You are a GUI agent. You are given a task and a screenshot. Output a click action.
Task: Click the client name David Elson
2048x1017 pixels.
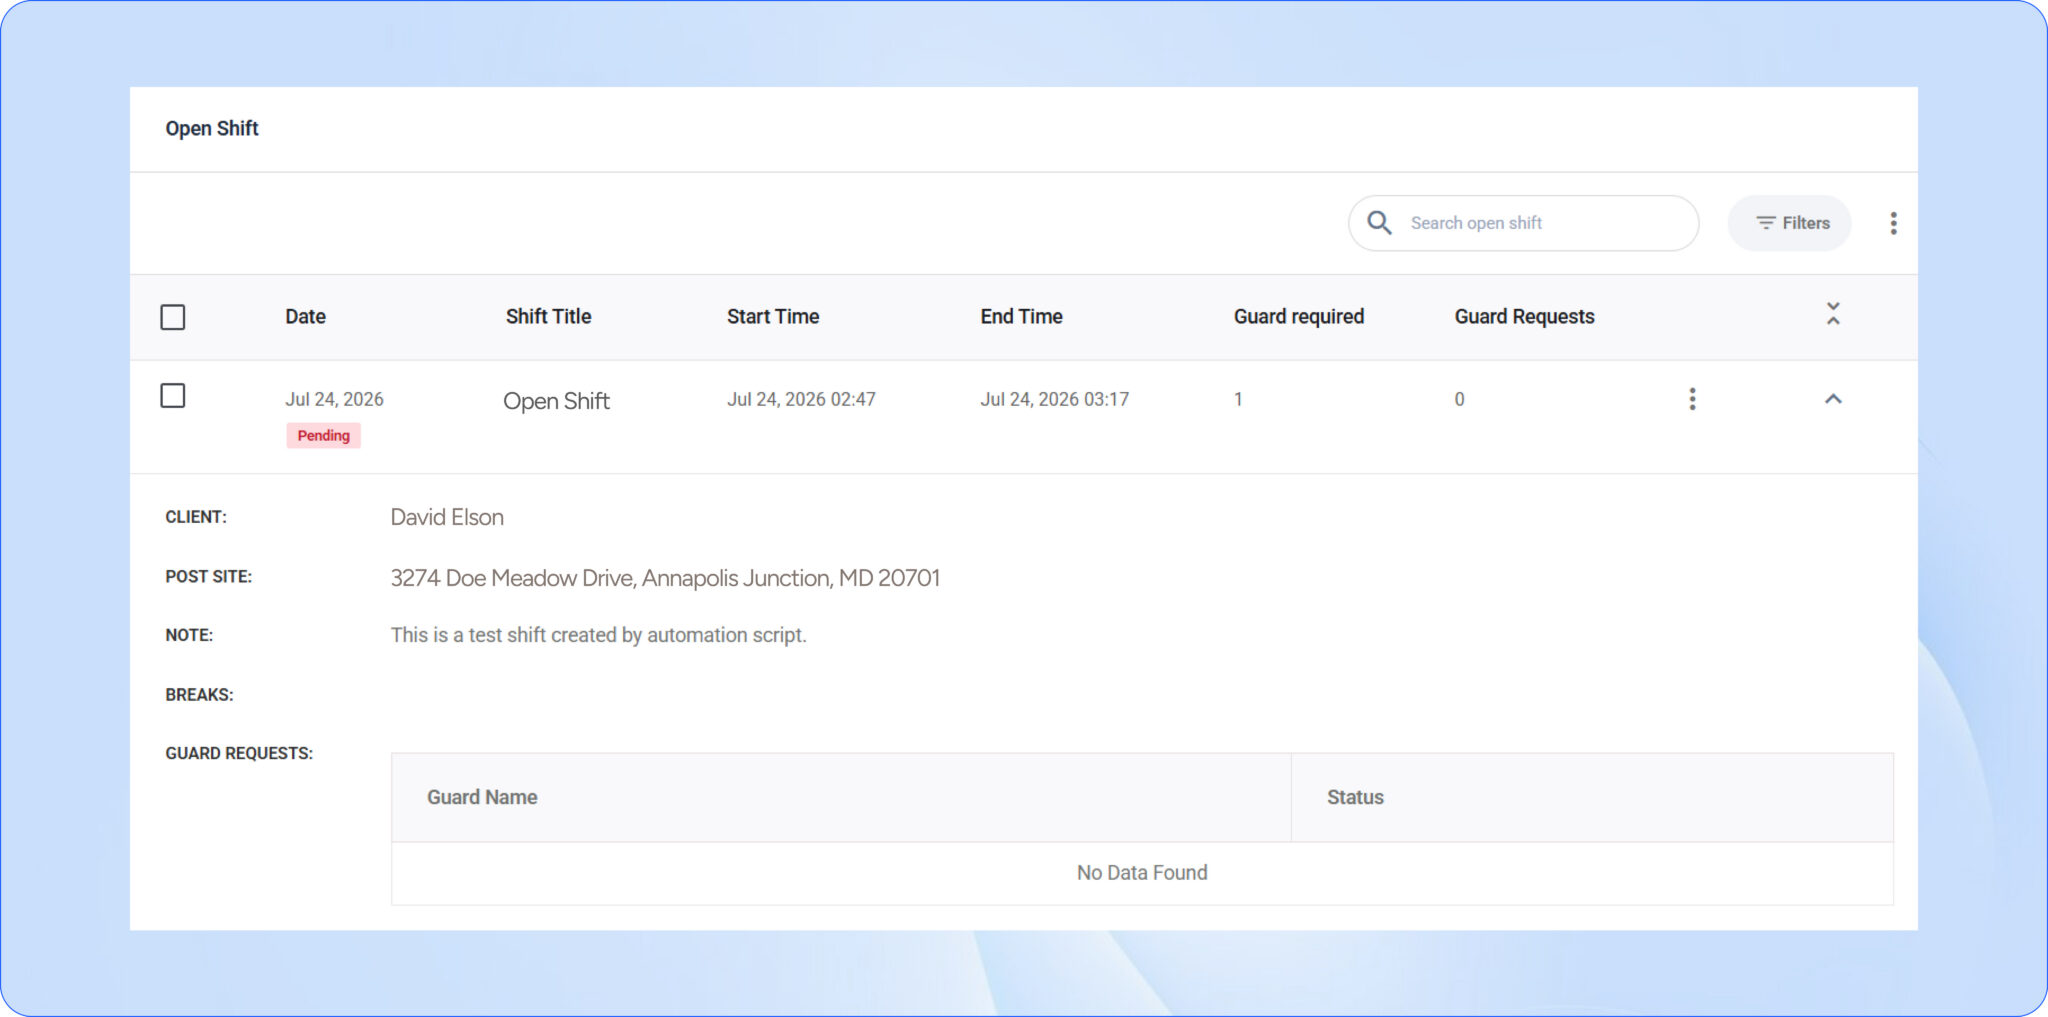point(447,517)
